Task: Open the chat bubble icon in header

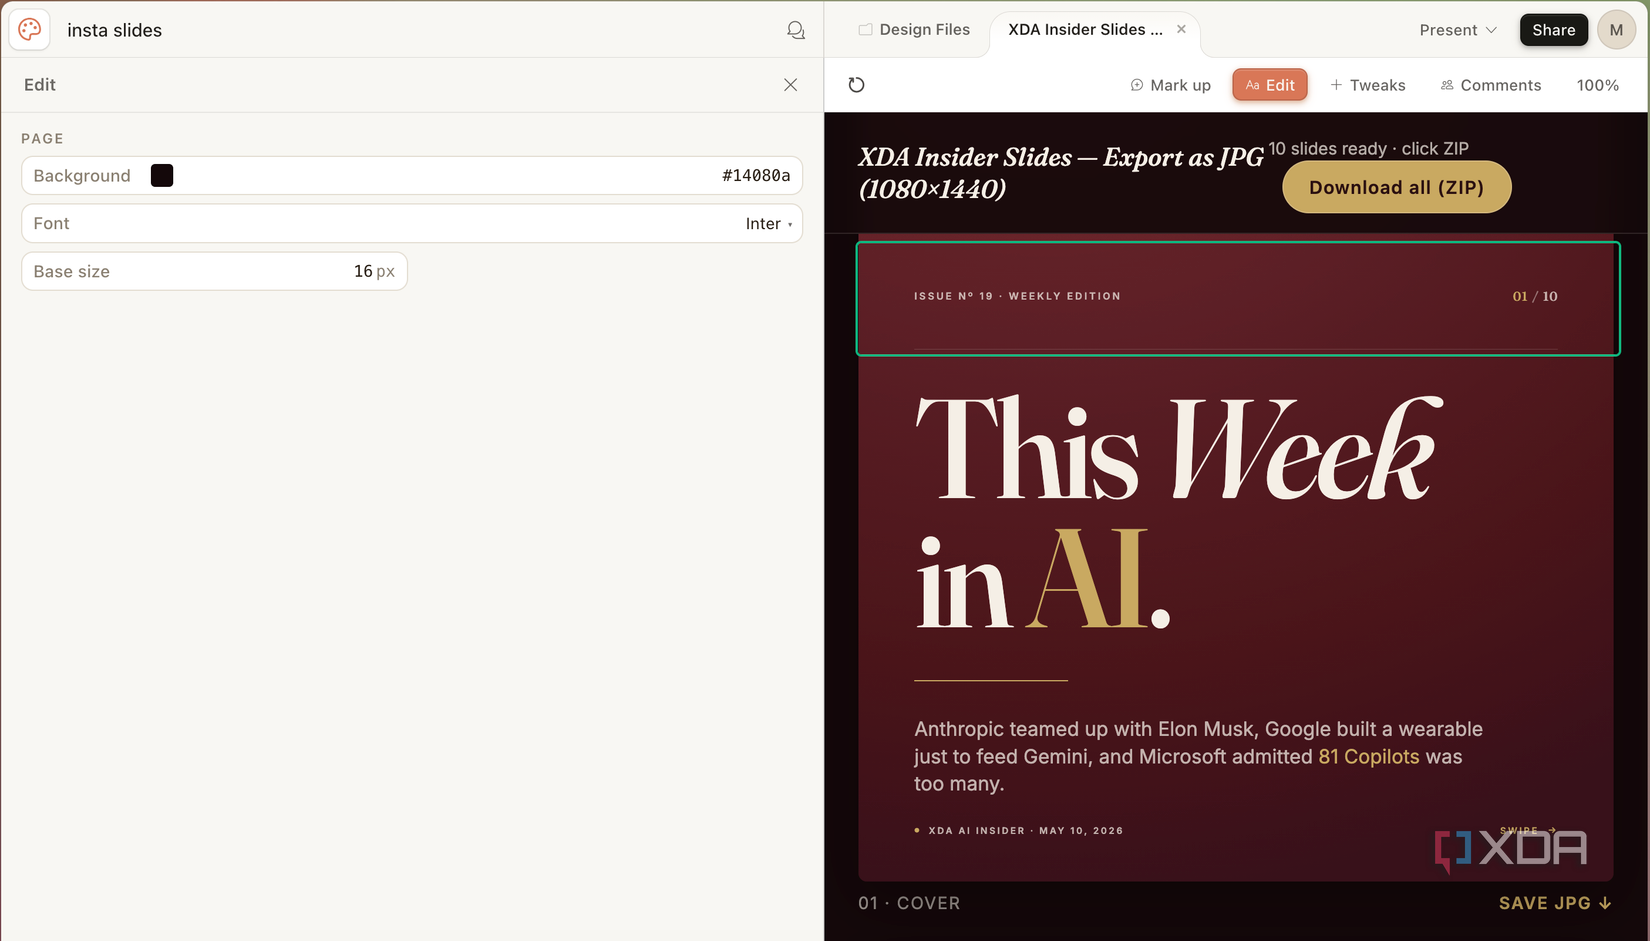Action: coord(796,30)
